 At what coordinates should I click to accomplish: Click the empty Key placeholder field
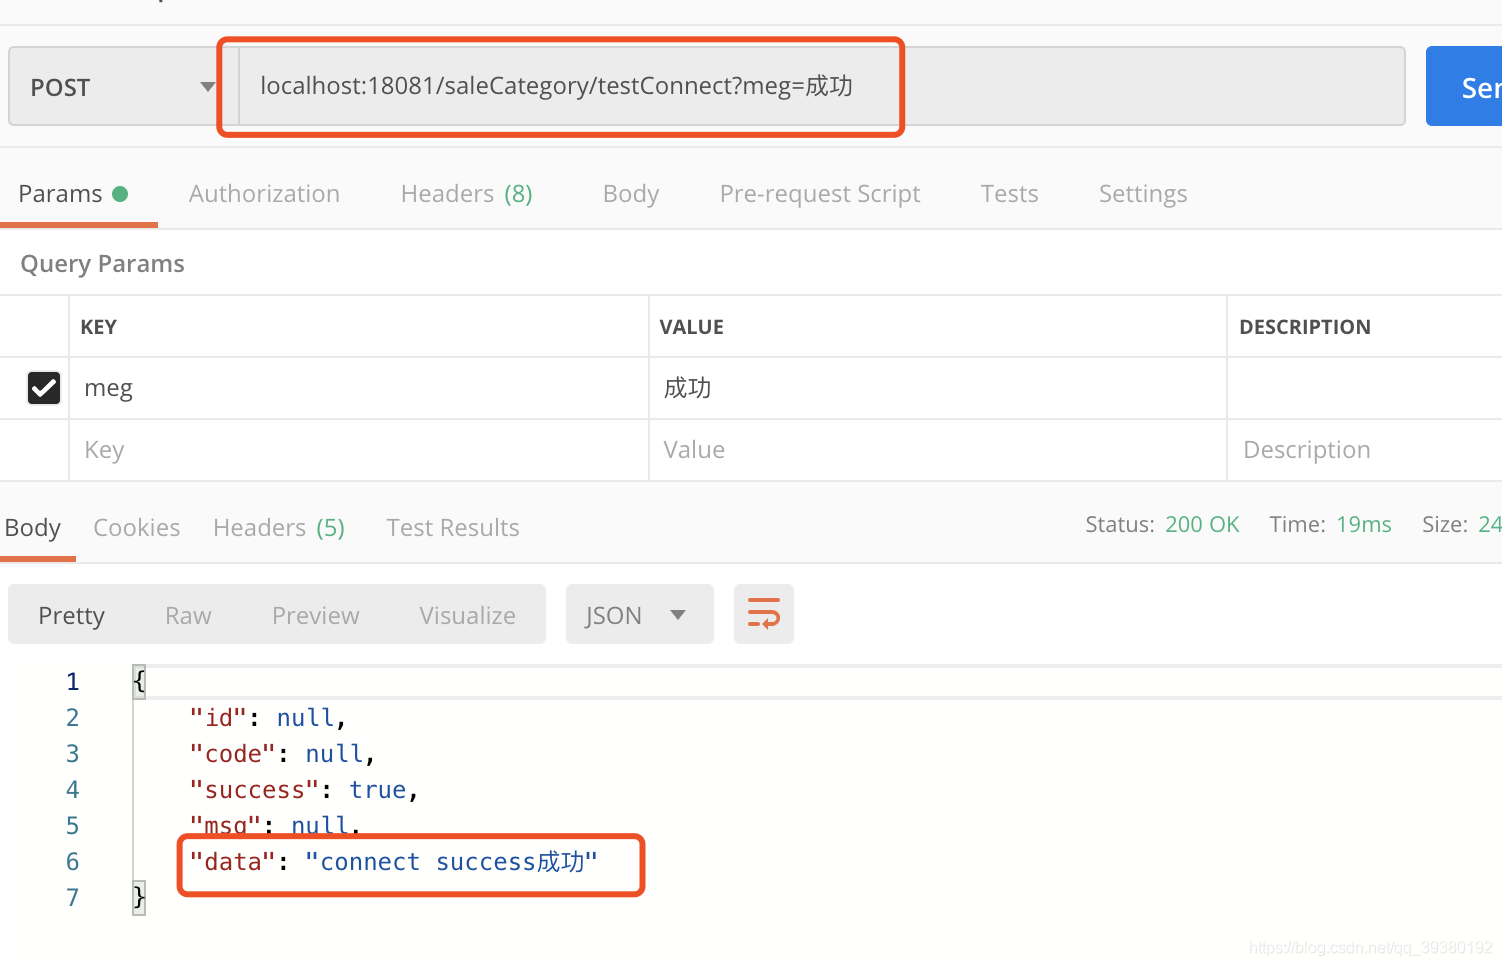click(x=359, y=450)
